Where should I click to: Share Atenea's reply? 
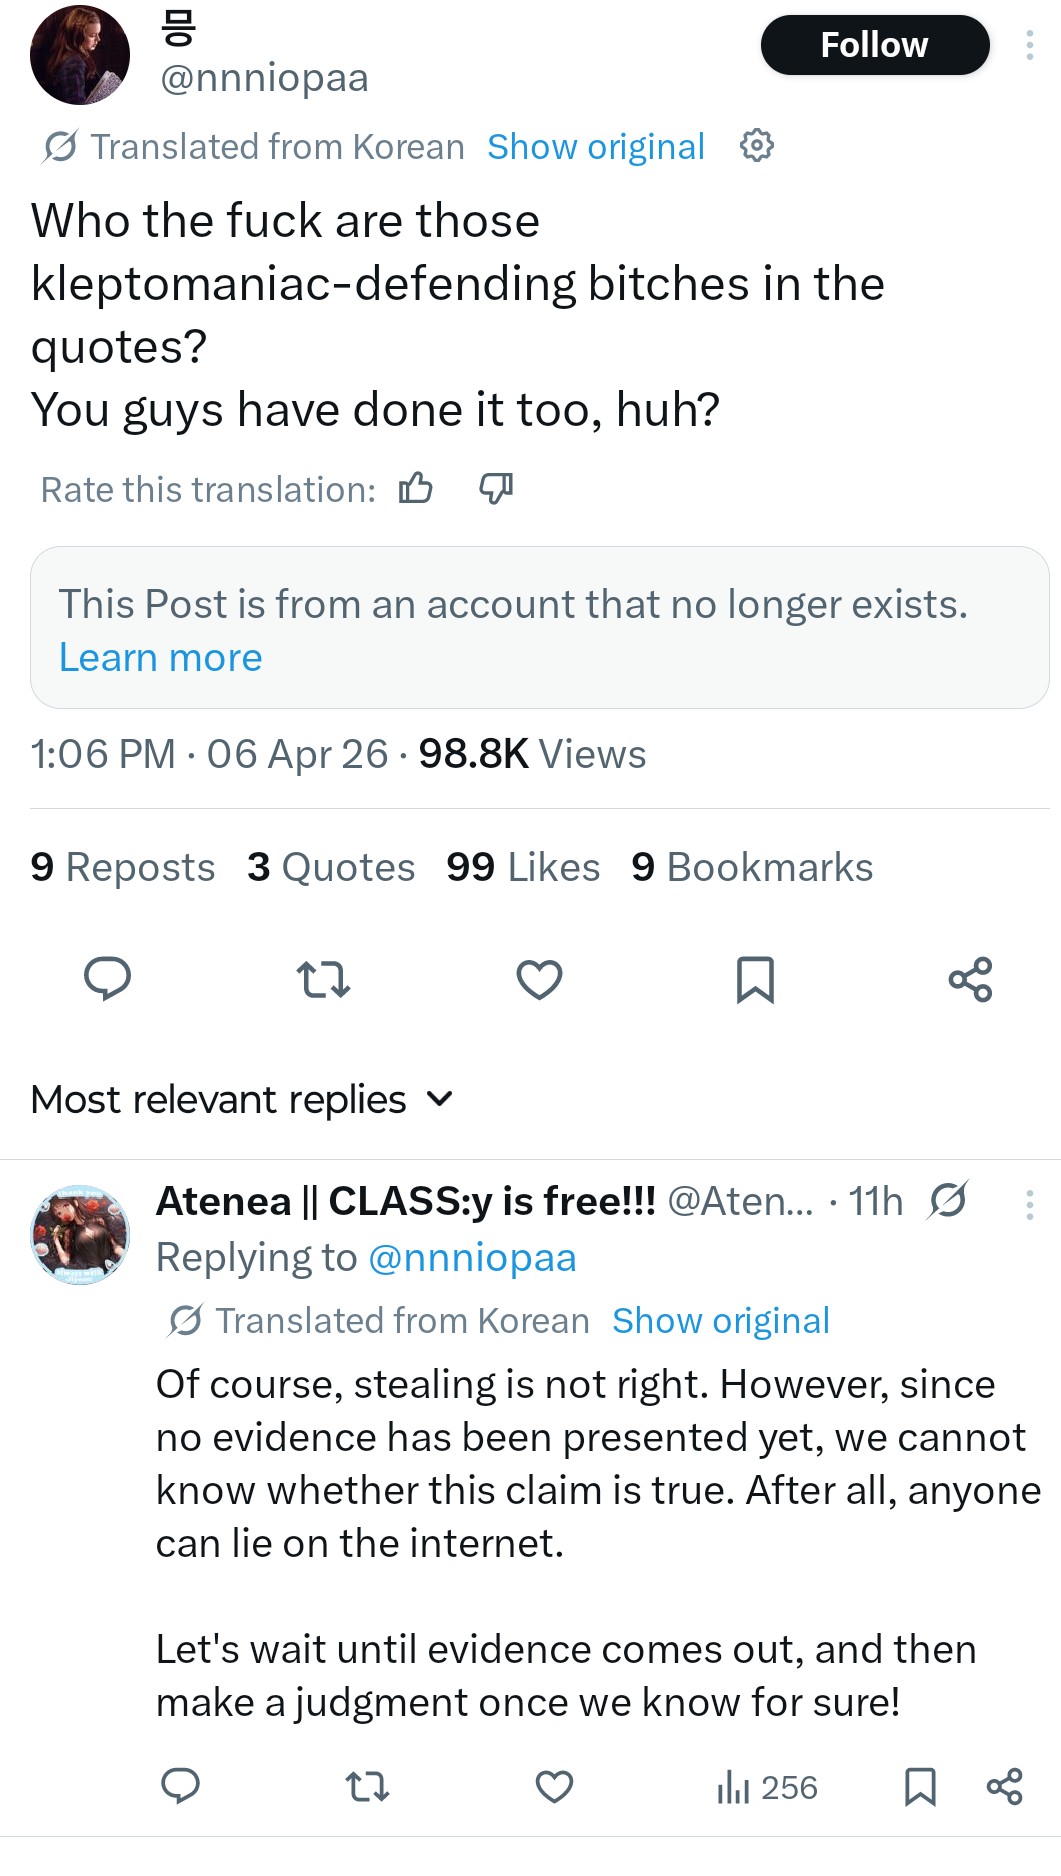(x=1004, y=1786)
